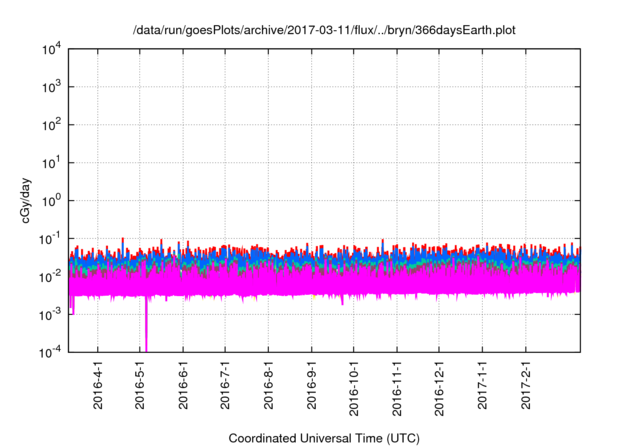Image resolution: width=640 pixels, height=448 pixels.
Task: Click the cGy/day y-axis label
Action: (31, 200)
